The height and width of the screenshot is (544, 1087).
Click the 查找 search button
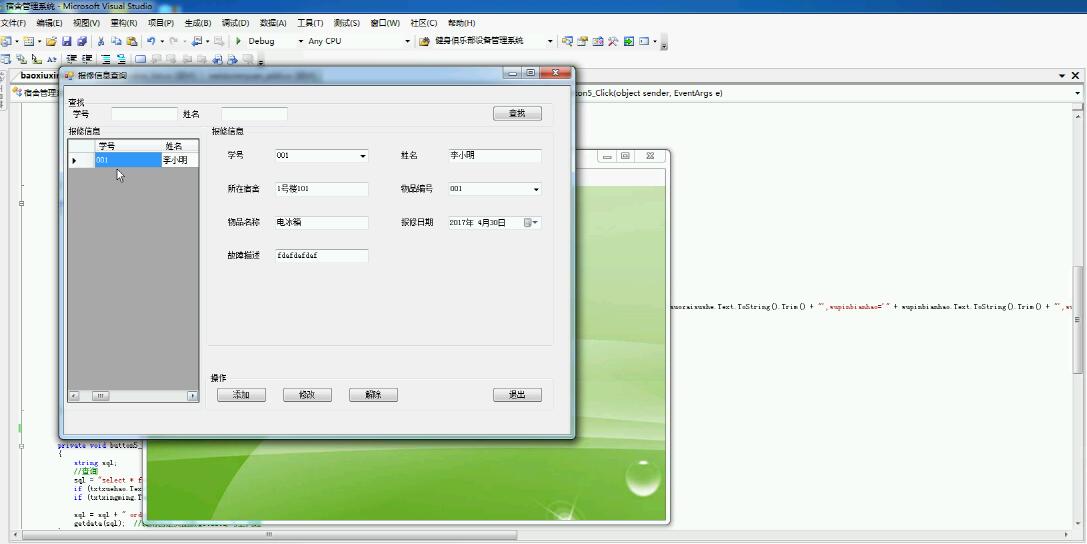click(517, 114)
